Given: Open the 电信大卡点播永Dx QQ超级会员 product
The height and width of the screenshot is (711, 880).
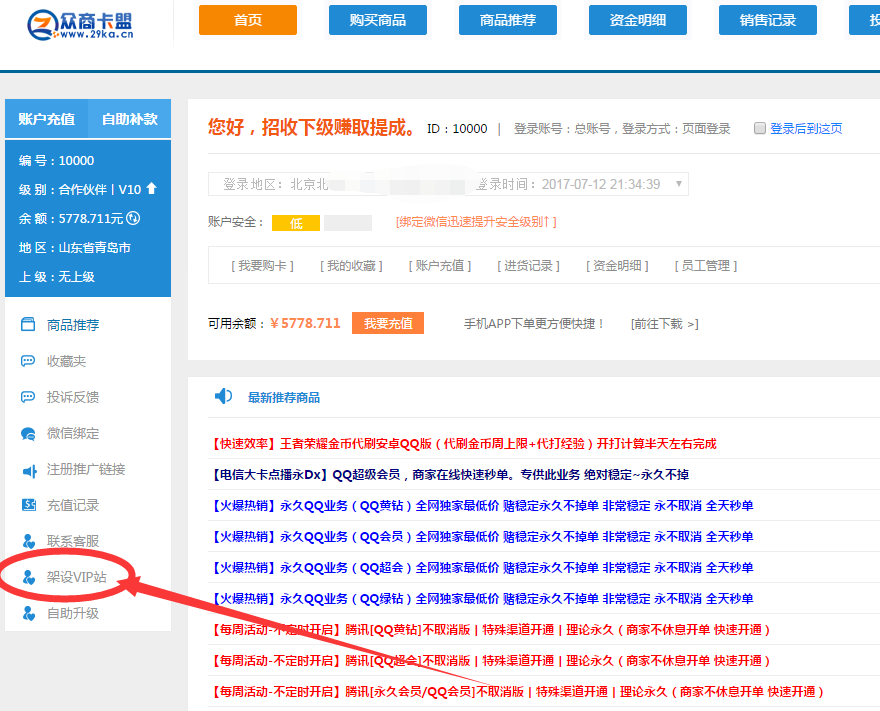Looking at the screenshot, I should (x=450, y=475).
